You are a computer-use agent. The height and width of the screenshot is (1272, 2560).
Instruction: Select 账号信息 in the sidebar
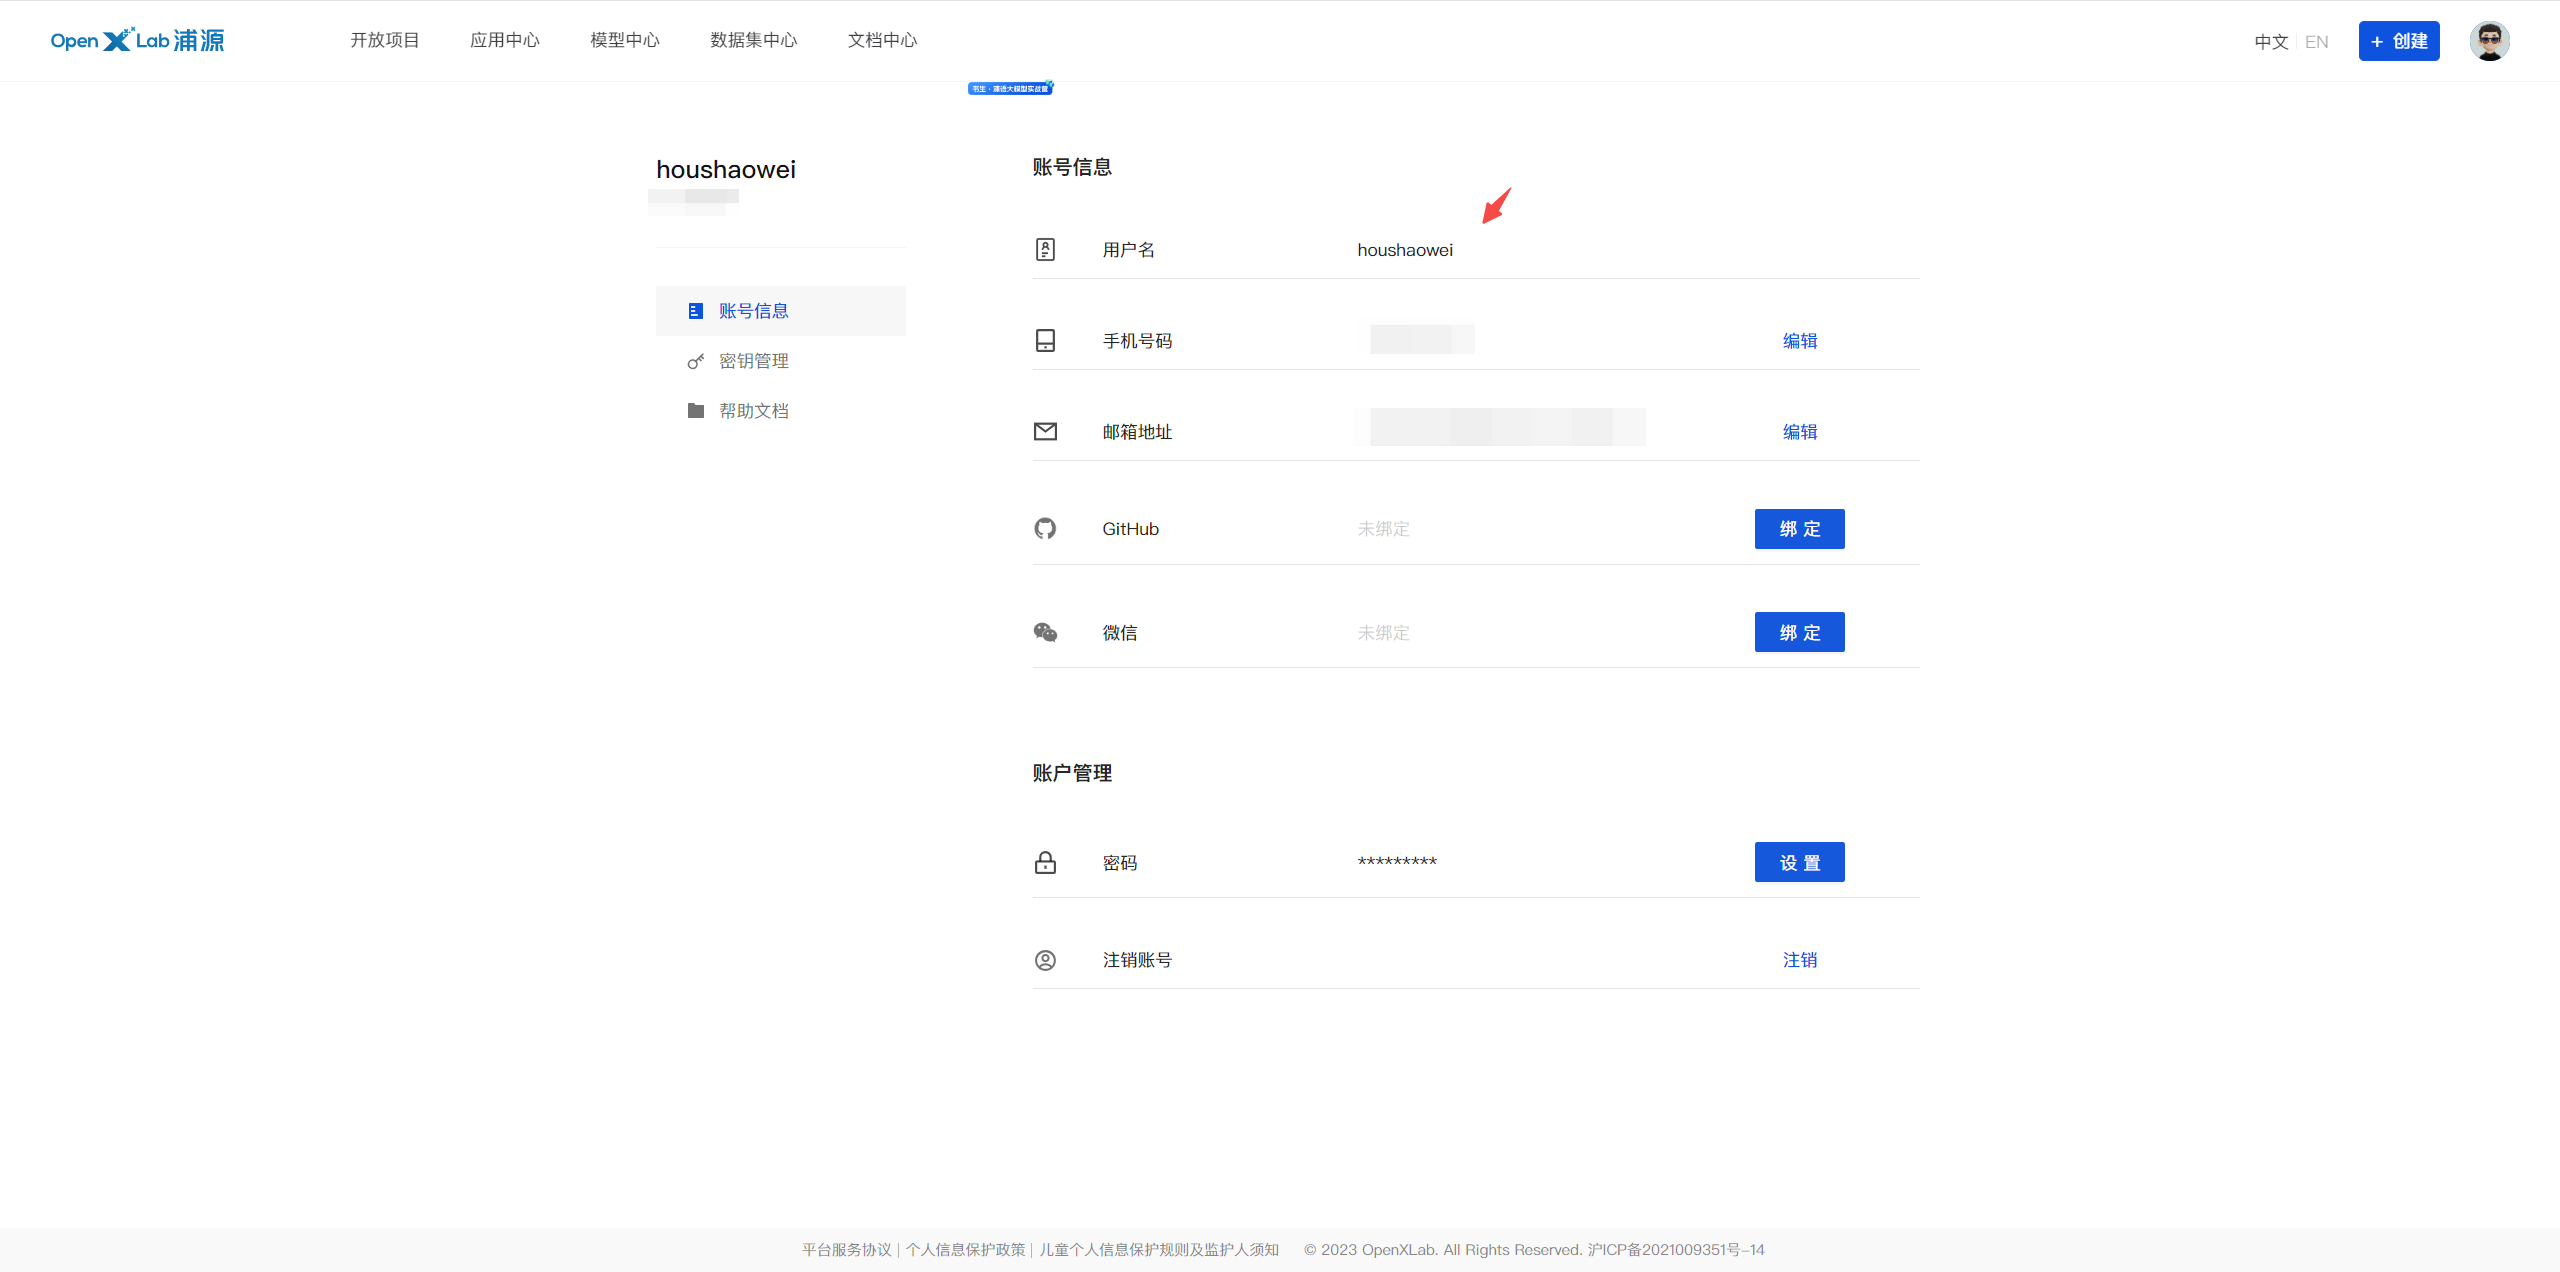[754, 311]
